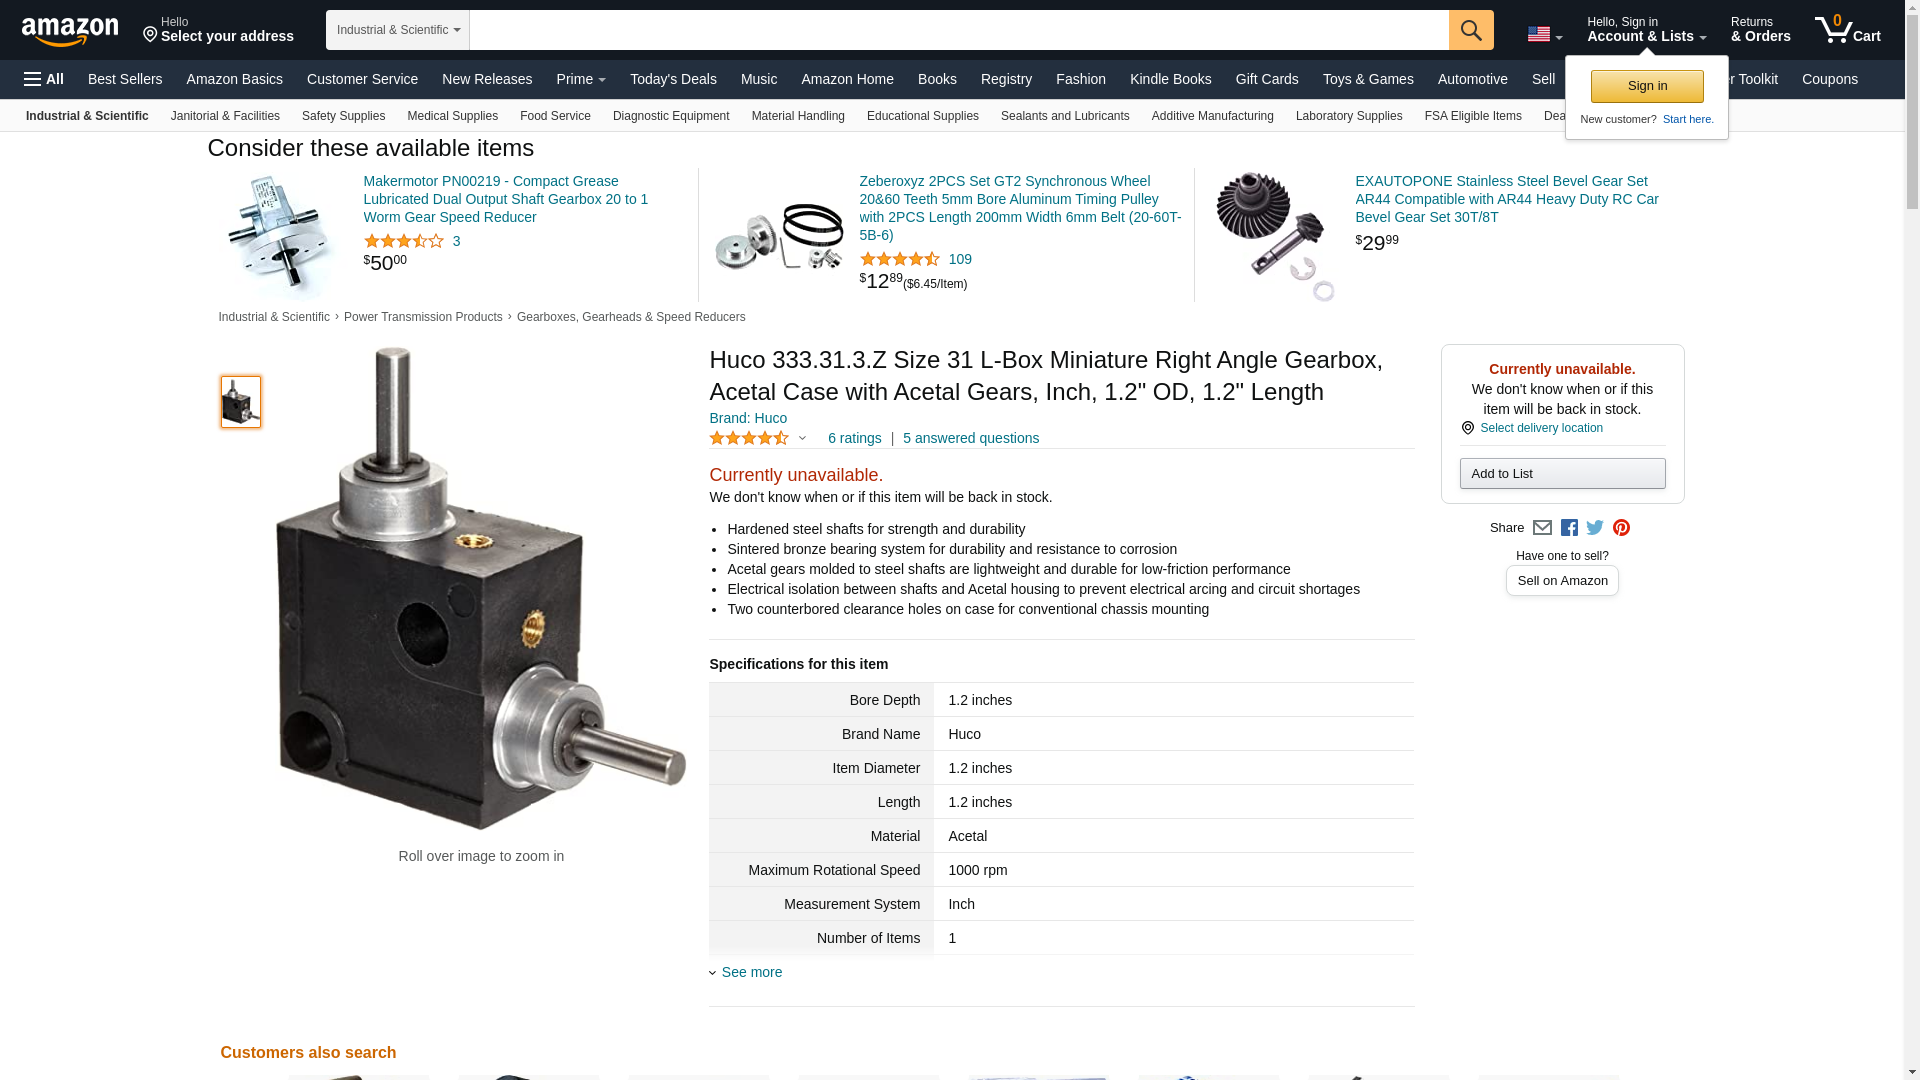Open 5 answered questions link
This screenshot has height=1080, width=1920.
970,438
